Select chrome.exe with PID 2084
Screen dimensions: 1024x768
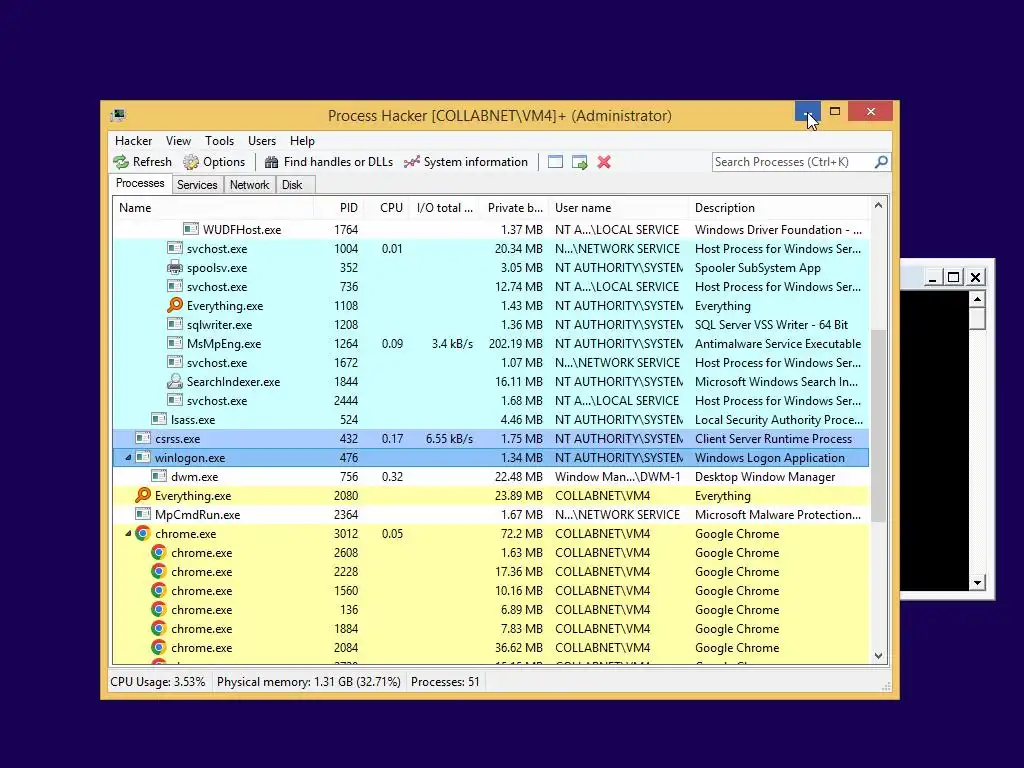[x=491, y=647]
